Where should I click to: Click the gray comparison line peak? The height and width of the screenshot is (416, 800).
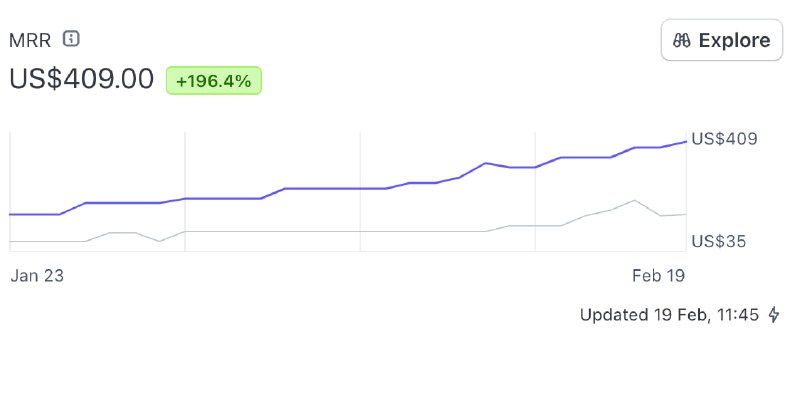coord(634,200)
